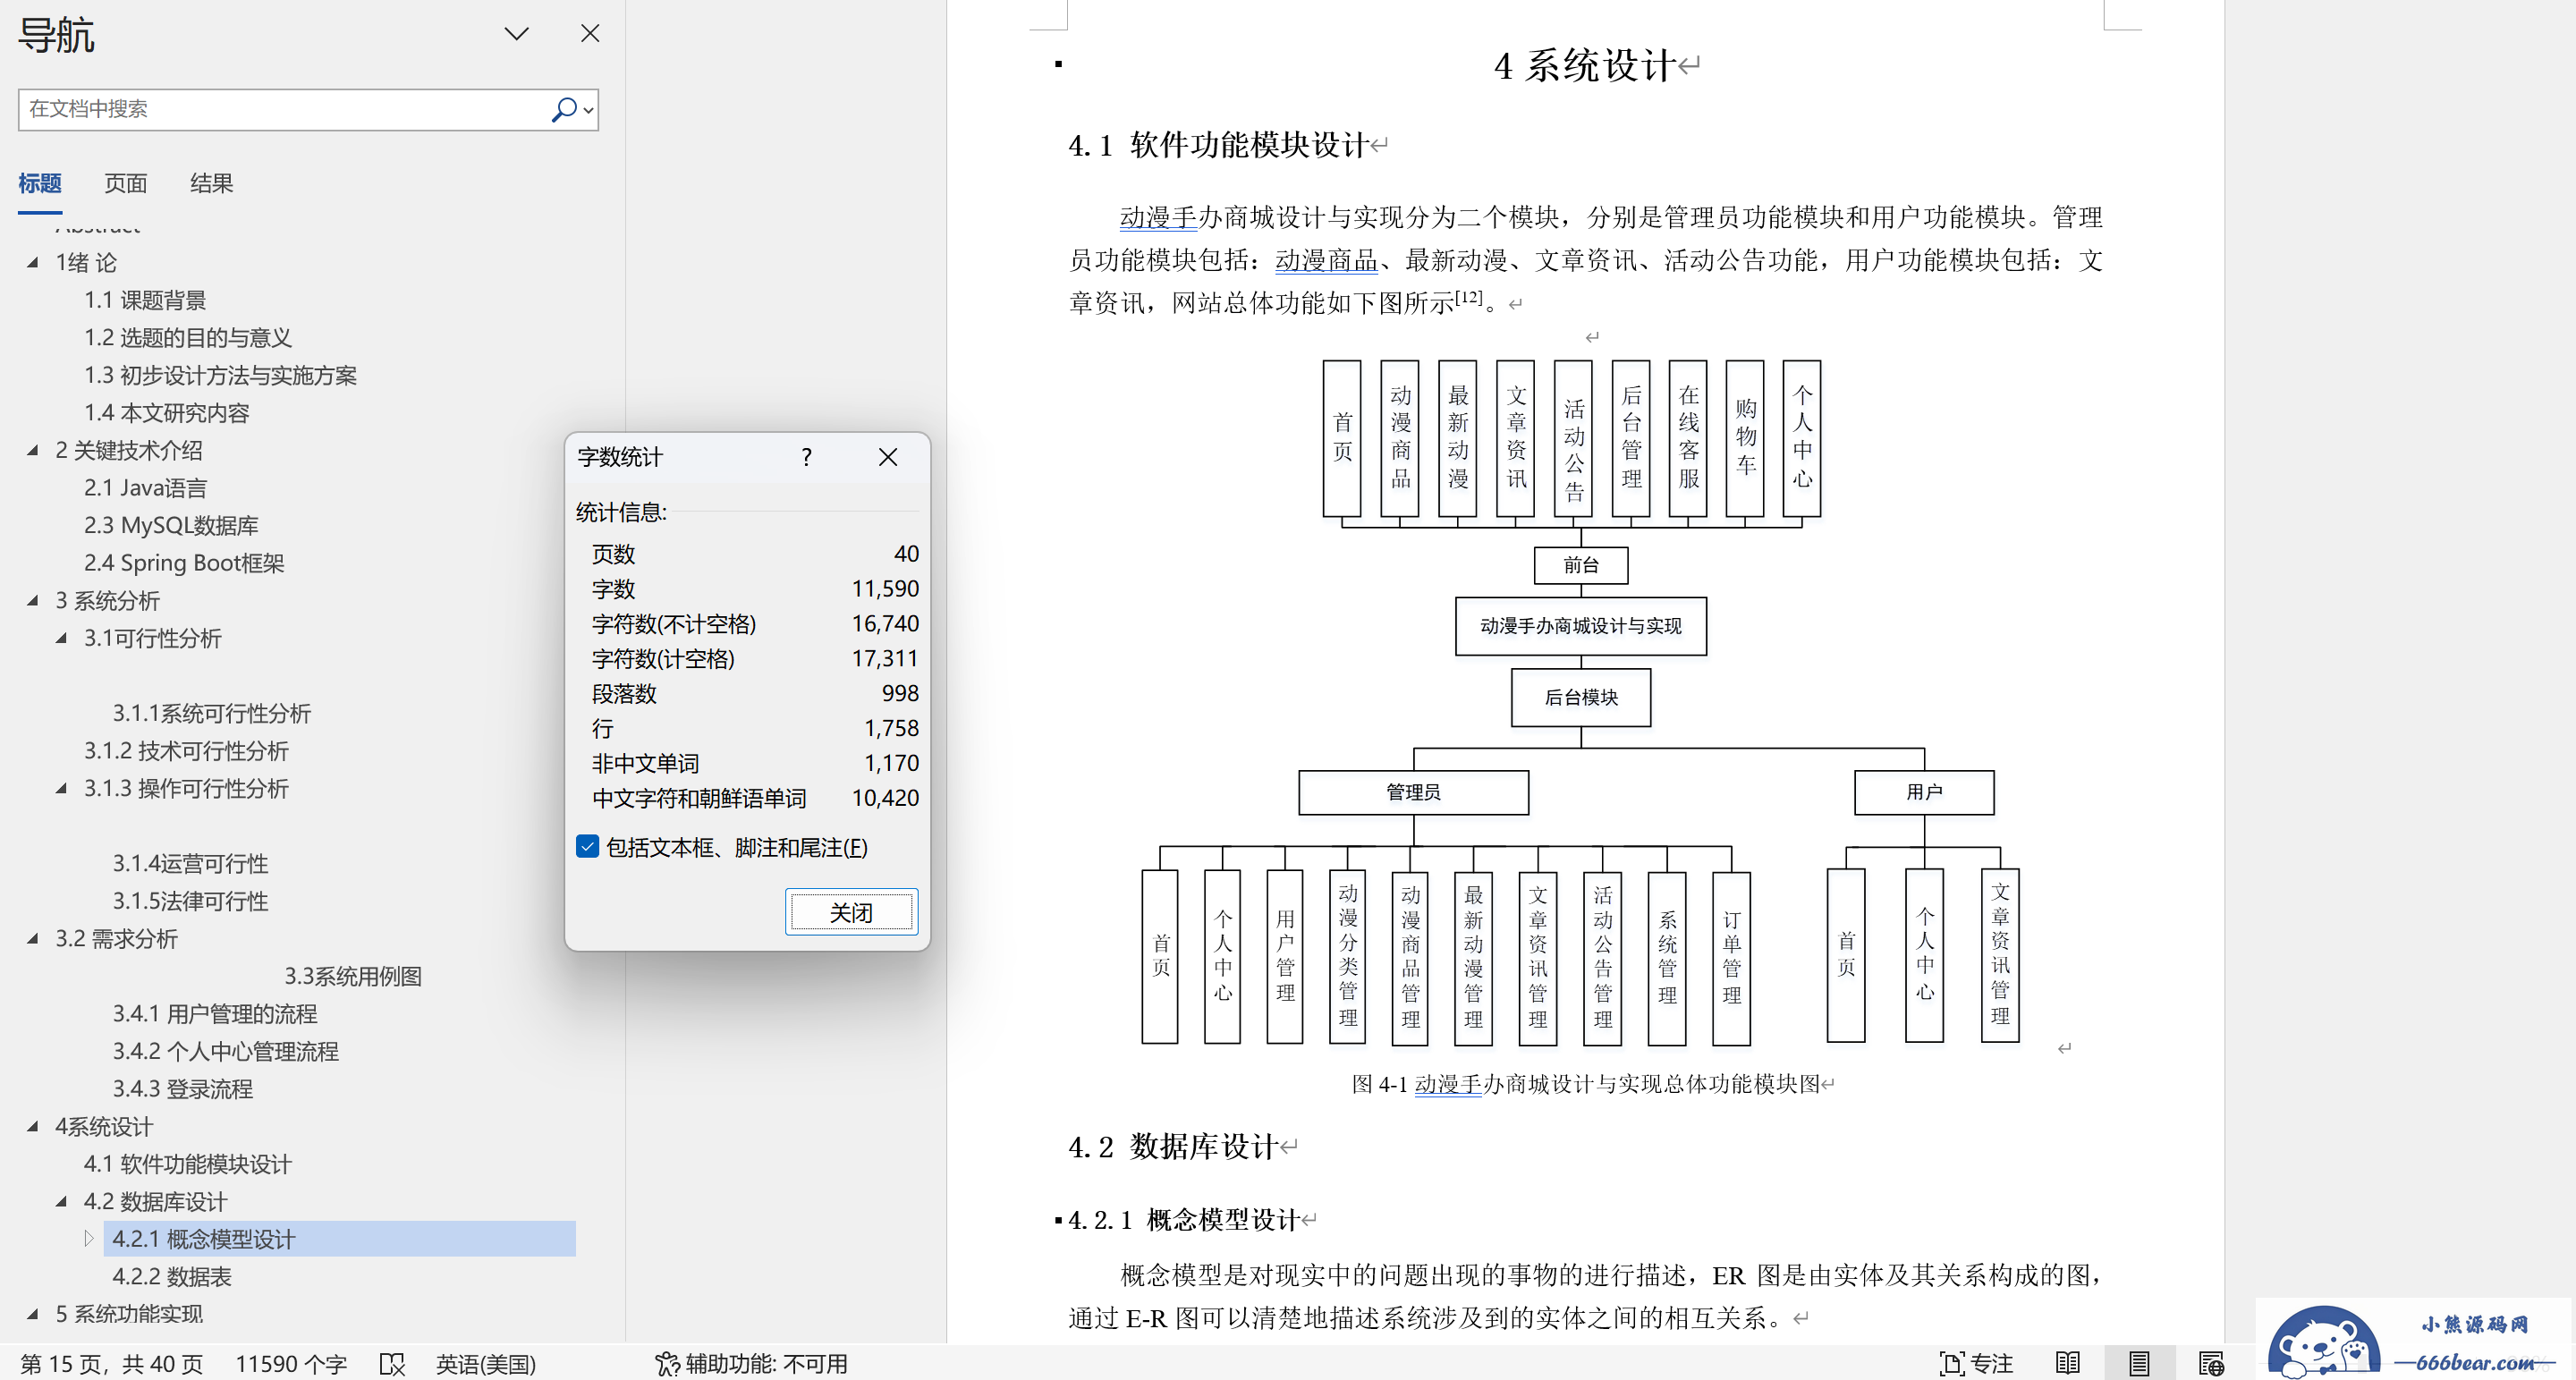Open navigation pane task options chevron
Screen dimensions: 2576x1380
coord(516,34)
